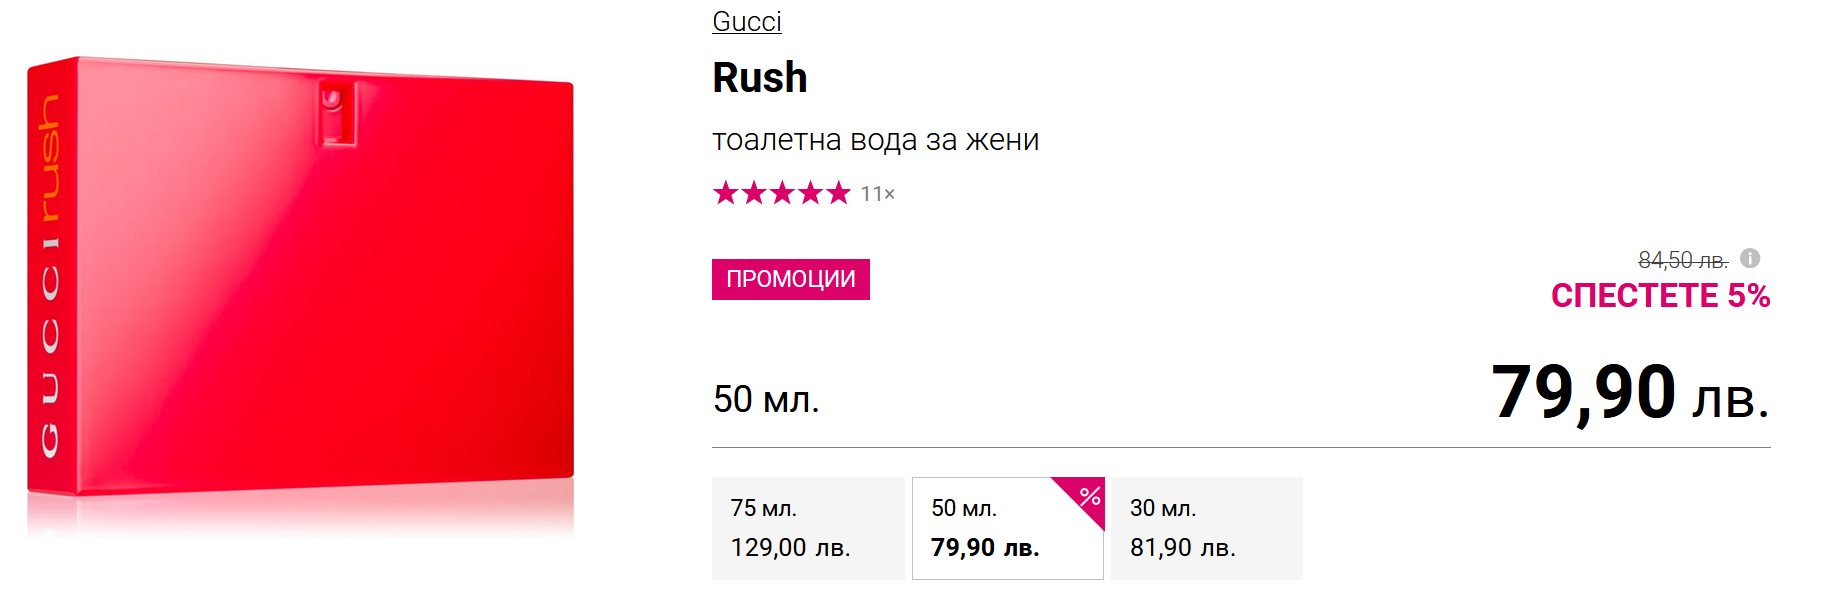Click the large 79,90 лв. price
Viewport: 1826px width, 602px height.
(x=1629, y=393)
